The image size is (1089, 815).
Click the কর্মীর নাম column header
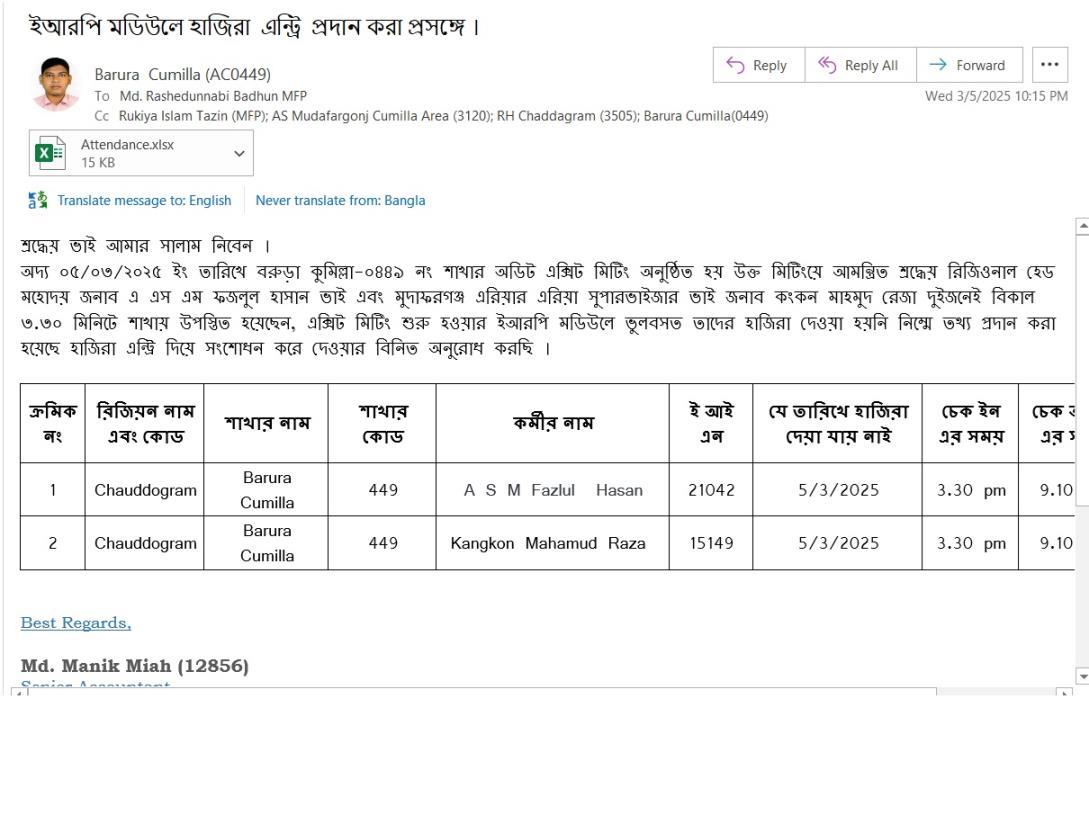coord(553,423)
